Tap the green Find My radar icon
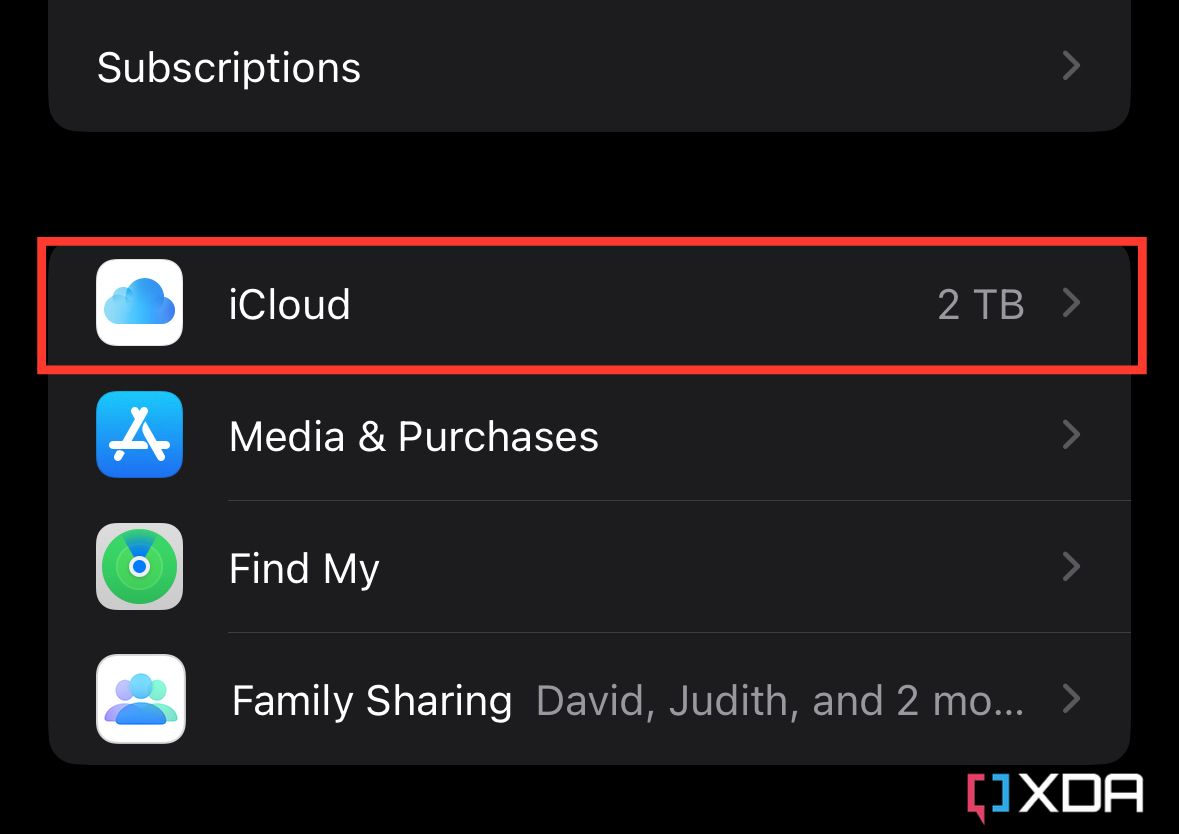This screenshot has height=834, width=1179. pos(139,567)
